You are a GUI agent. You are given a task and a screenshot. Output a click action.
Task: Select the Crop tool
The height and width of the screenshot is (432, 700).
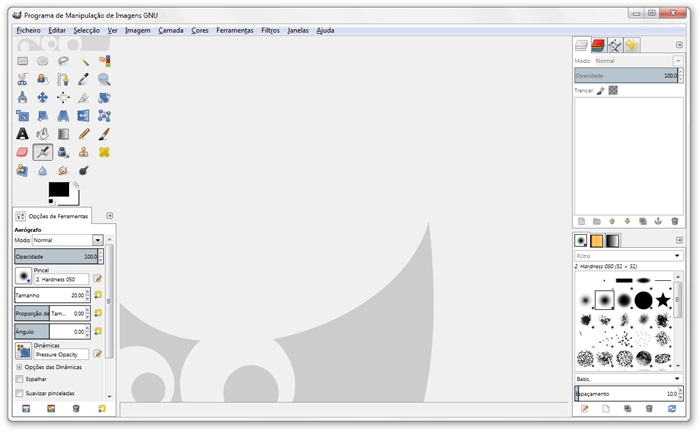[x=83, y=97]
